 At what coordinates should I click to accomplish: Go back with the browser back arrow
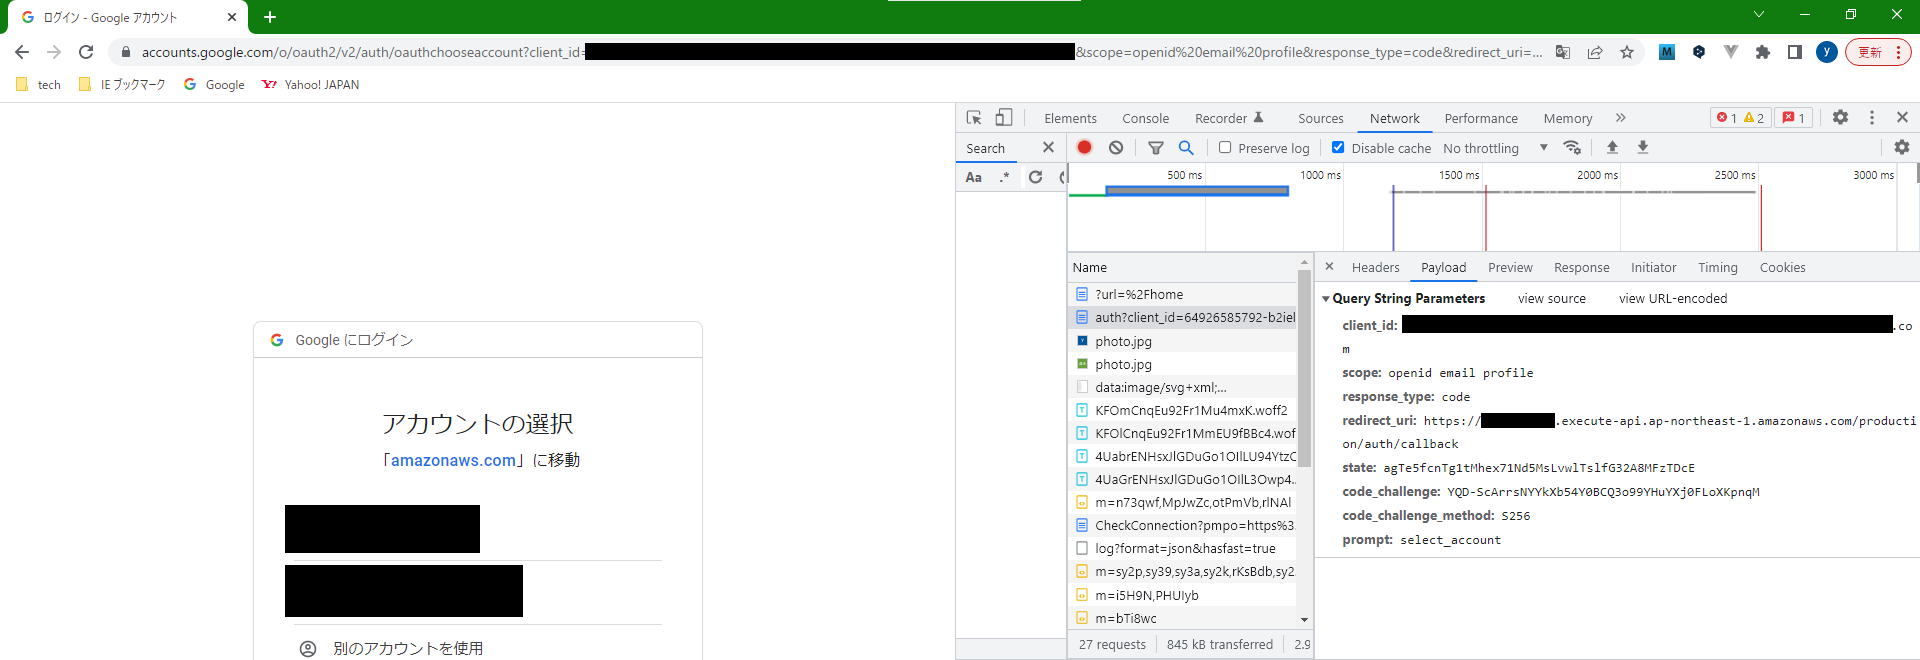[x=22, y=52]
